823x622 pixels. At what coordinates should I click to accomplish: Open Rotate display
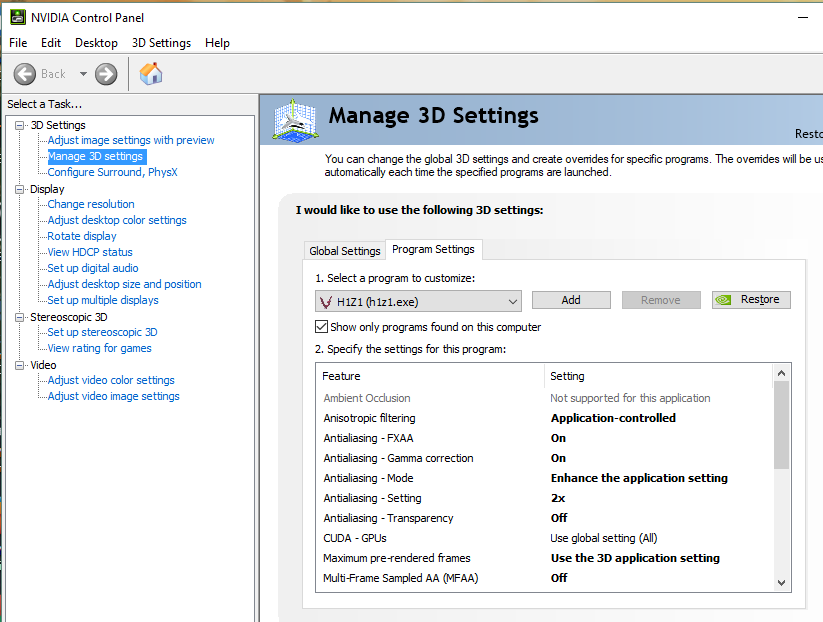click(82, 236)
